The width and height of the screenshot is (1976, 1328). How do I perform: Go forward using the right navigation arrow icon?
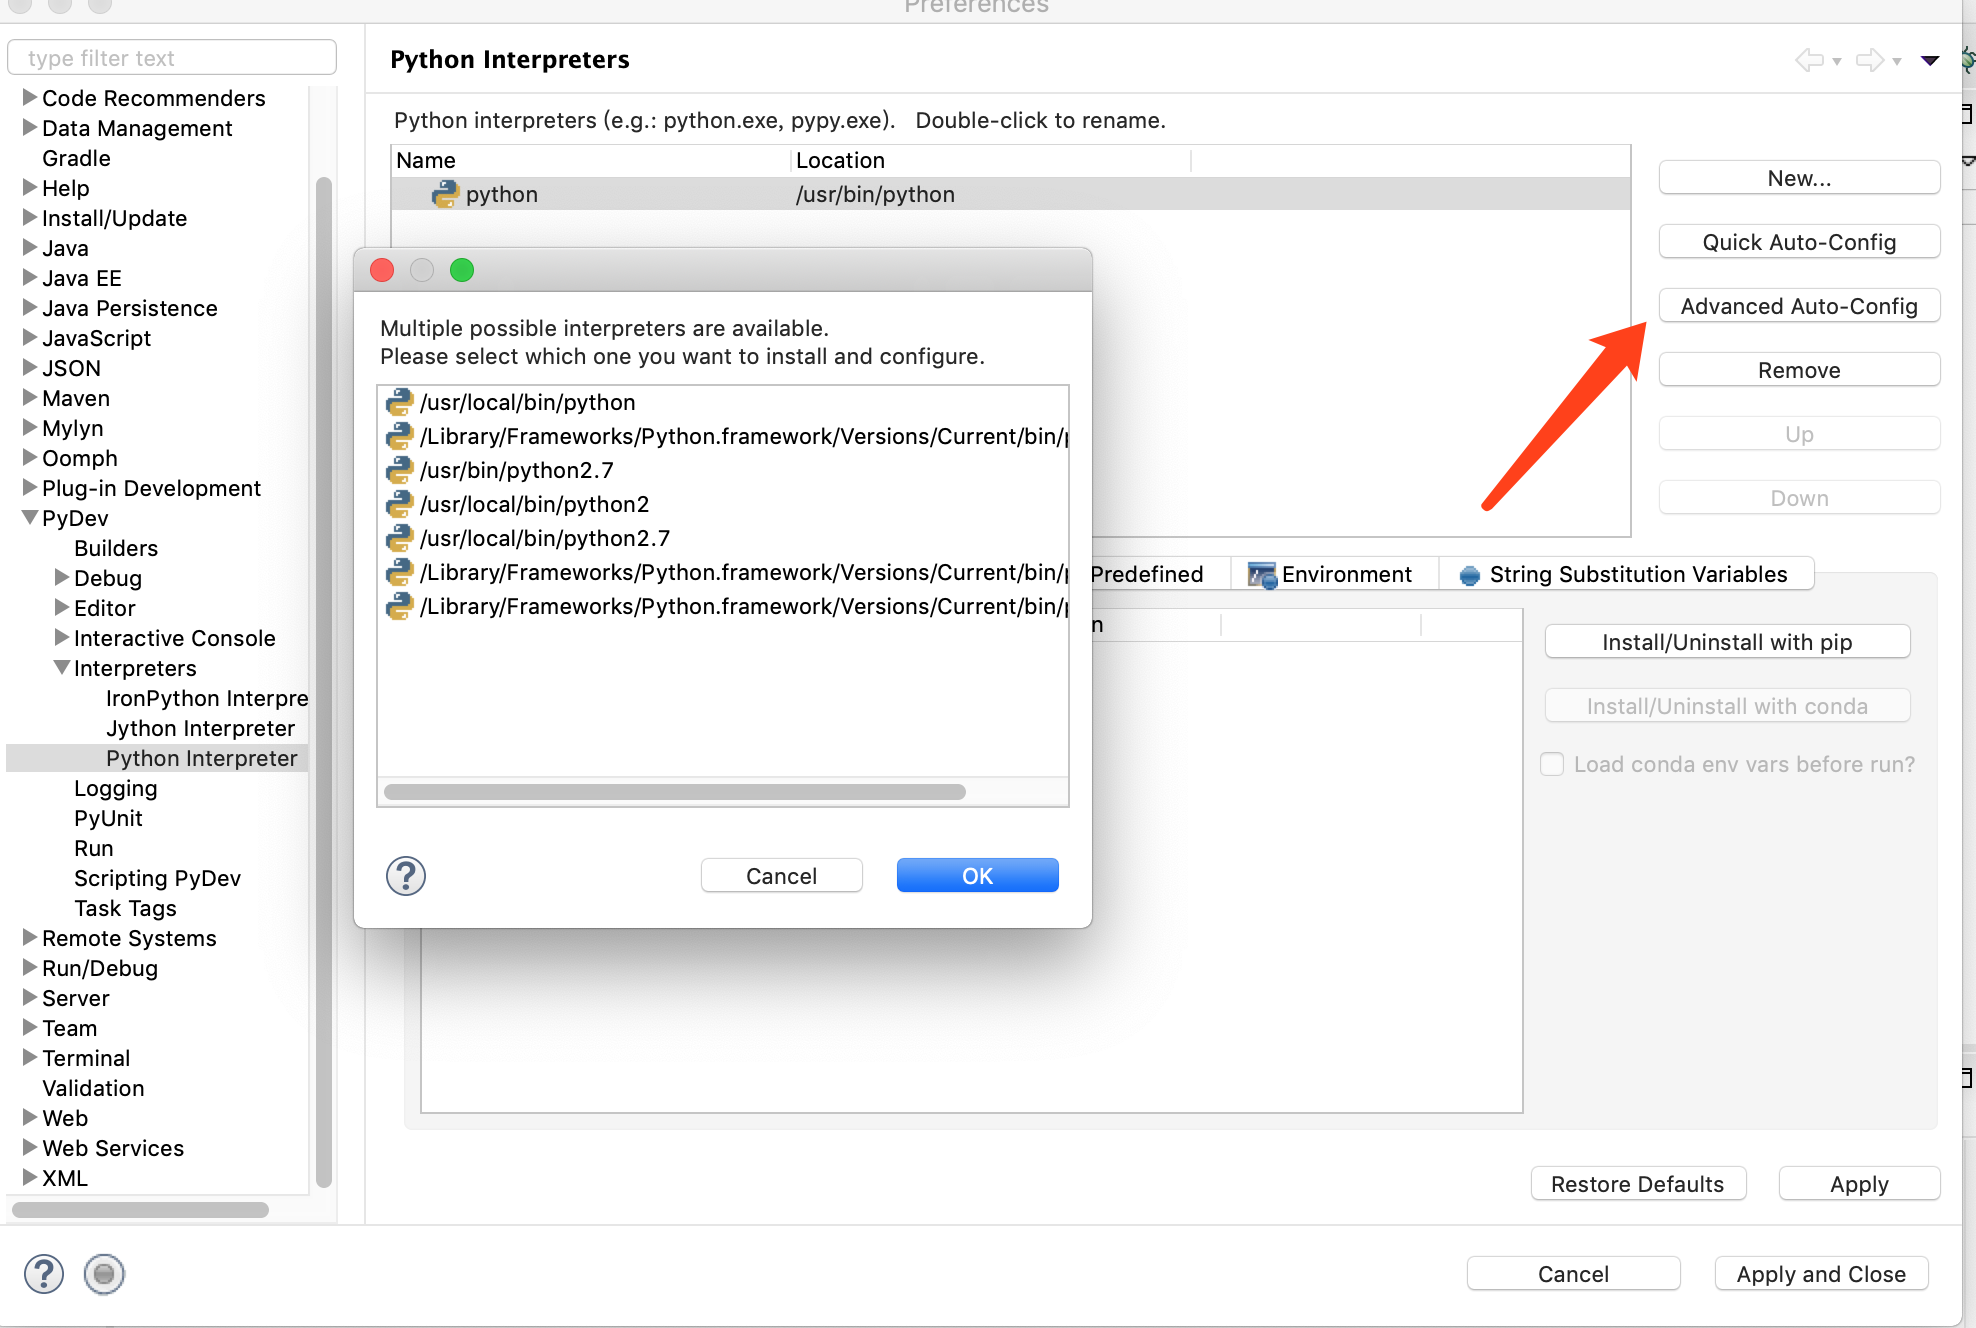point(1869,60)
